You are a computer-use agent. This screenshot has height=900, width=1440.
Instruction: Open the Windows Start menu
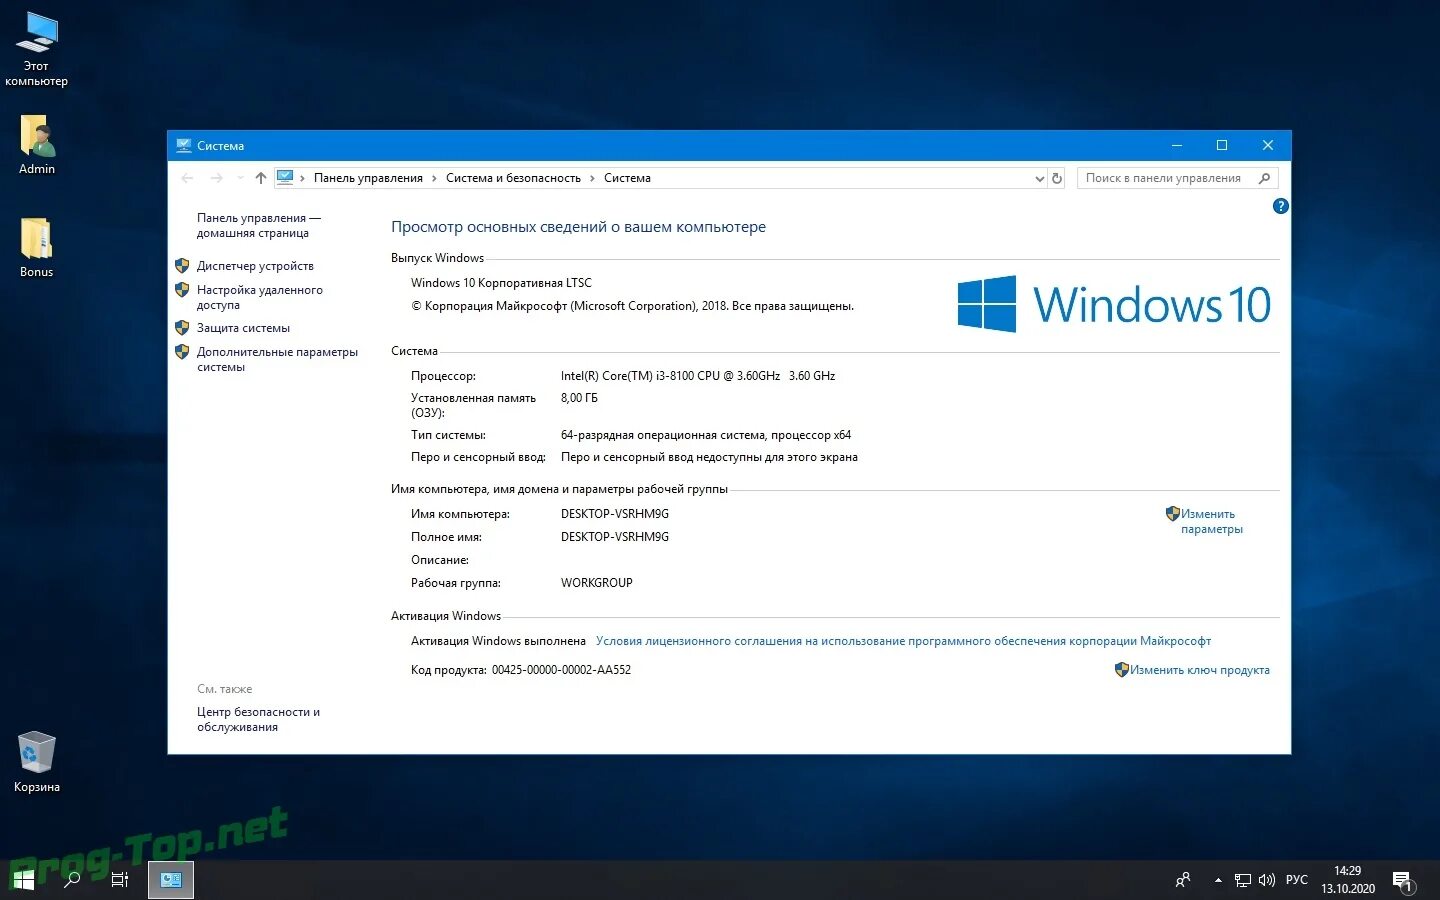click(23, 880)
